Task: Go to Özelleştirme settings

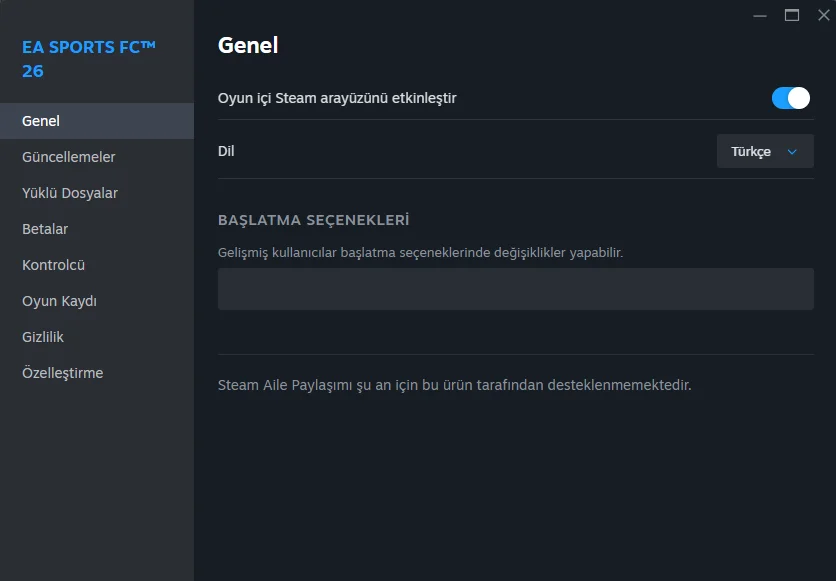Action: pyautogui.click(x=62, y=373)
